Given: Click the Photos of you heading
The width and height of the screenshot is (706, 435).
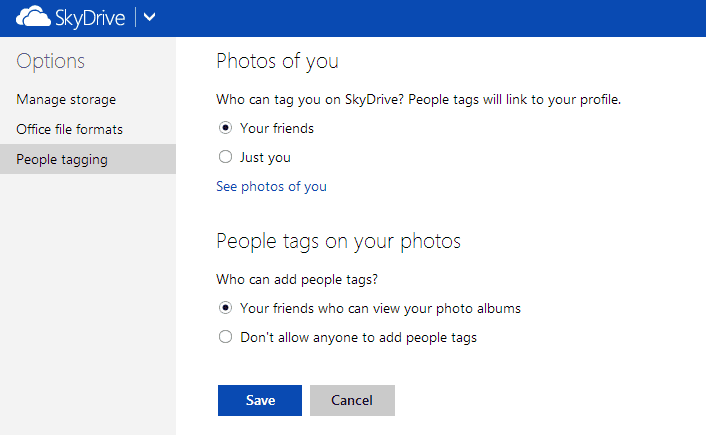Looking at the screenshot, I should coord(277,61).
